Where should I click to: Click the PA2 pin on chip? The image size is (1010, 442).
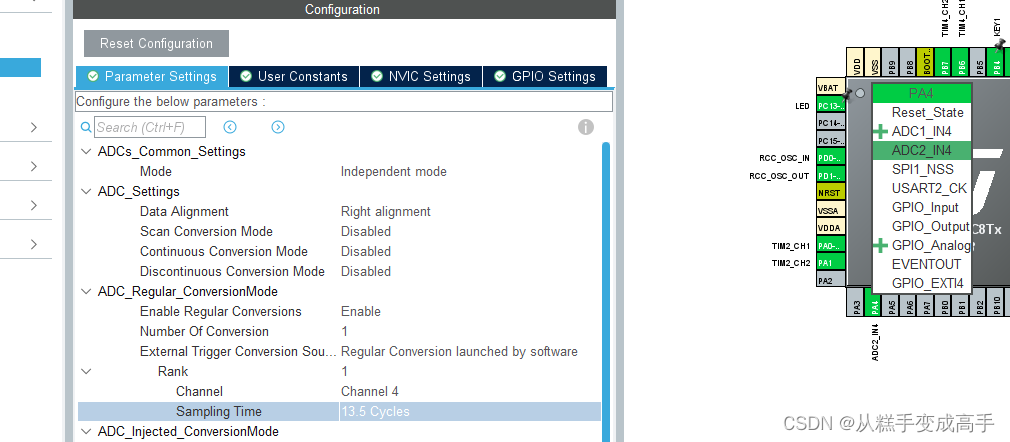(830, 280)
